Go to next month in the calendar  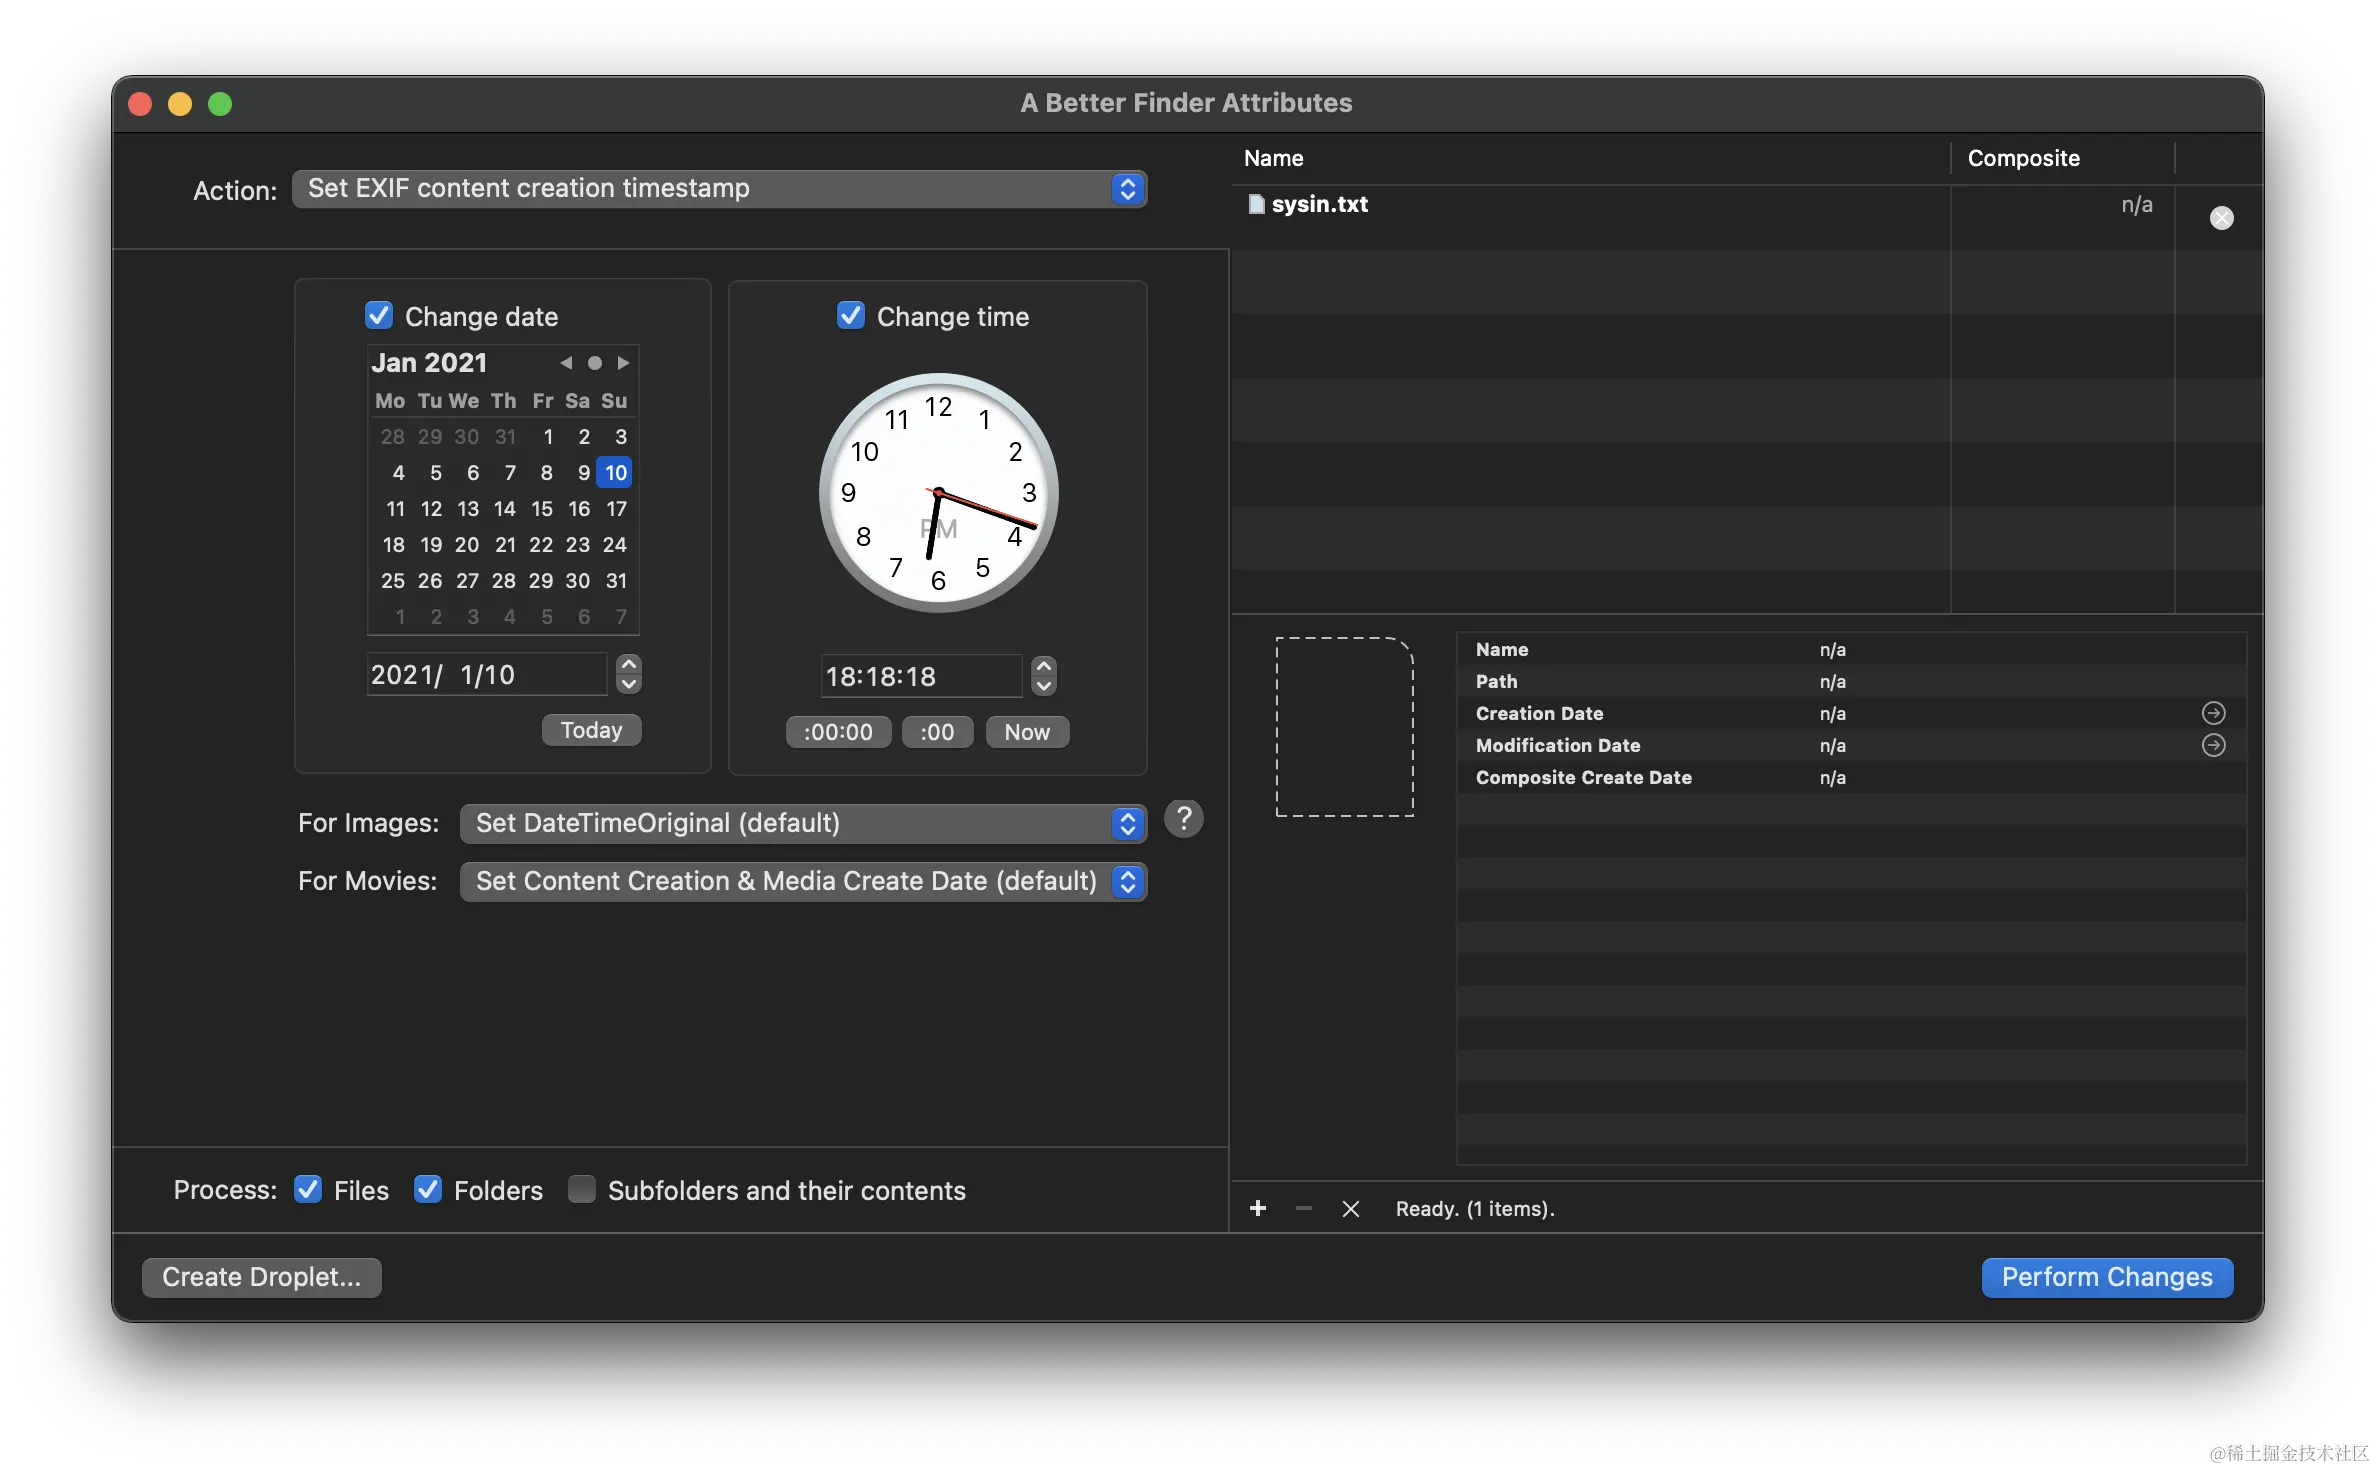click(x=622, y=362)
